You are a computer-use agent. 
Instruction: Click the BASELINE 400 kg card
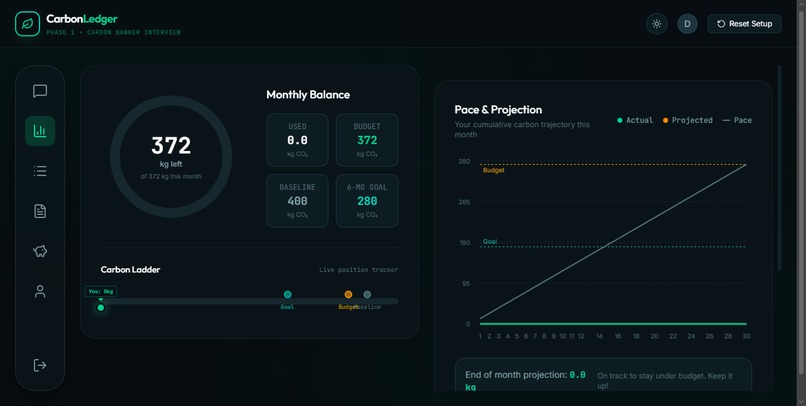tap(297, 201)
